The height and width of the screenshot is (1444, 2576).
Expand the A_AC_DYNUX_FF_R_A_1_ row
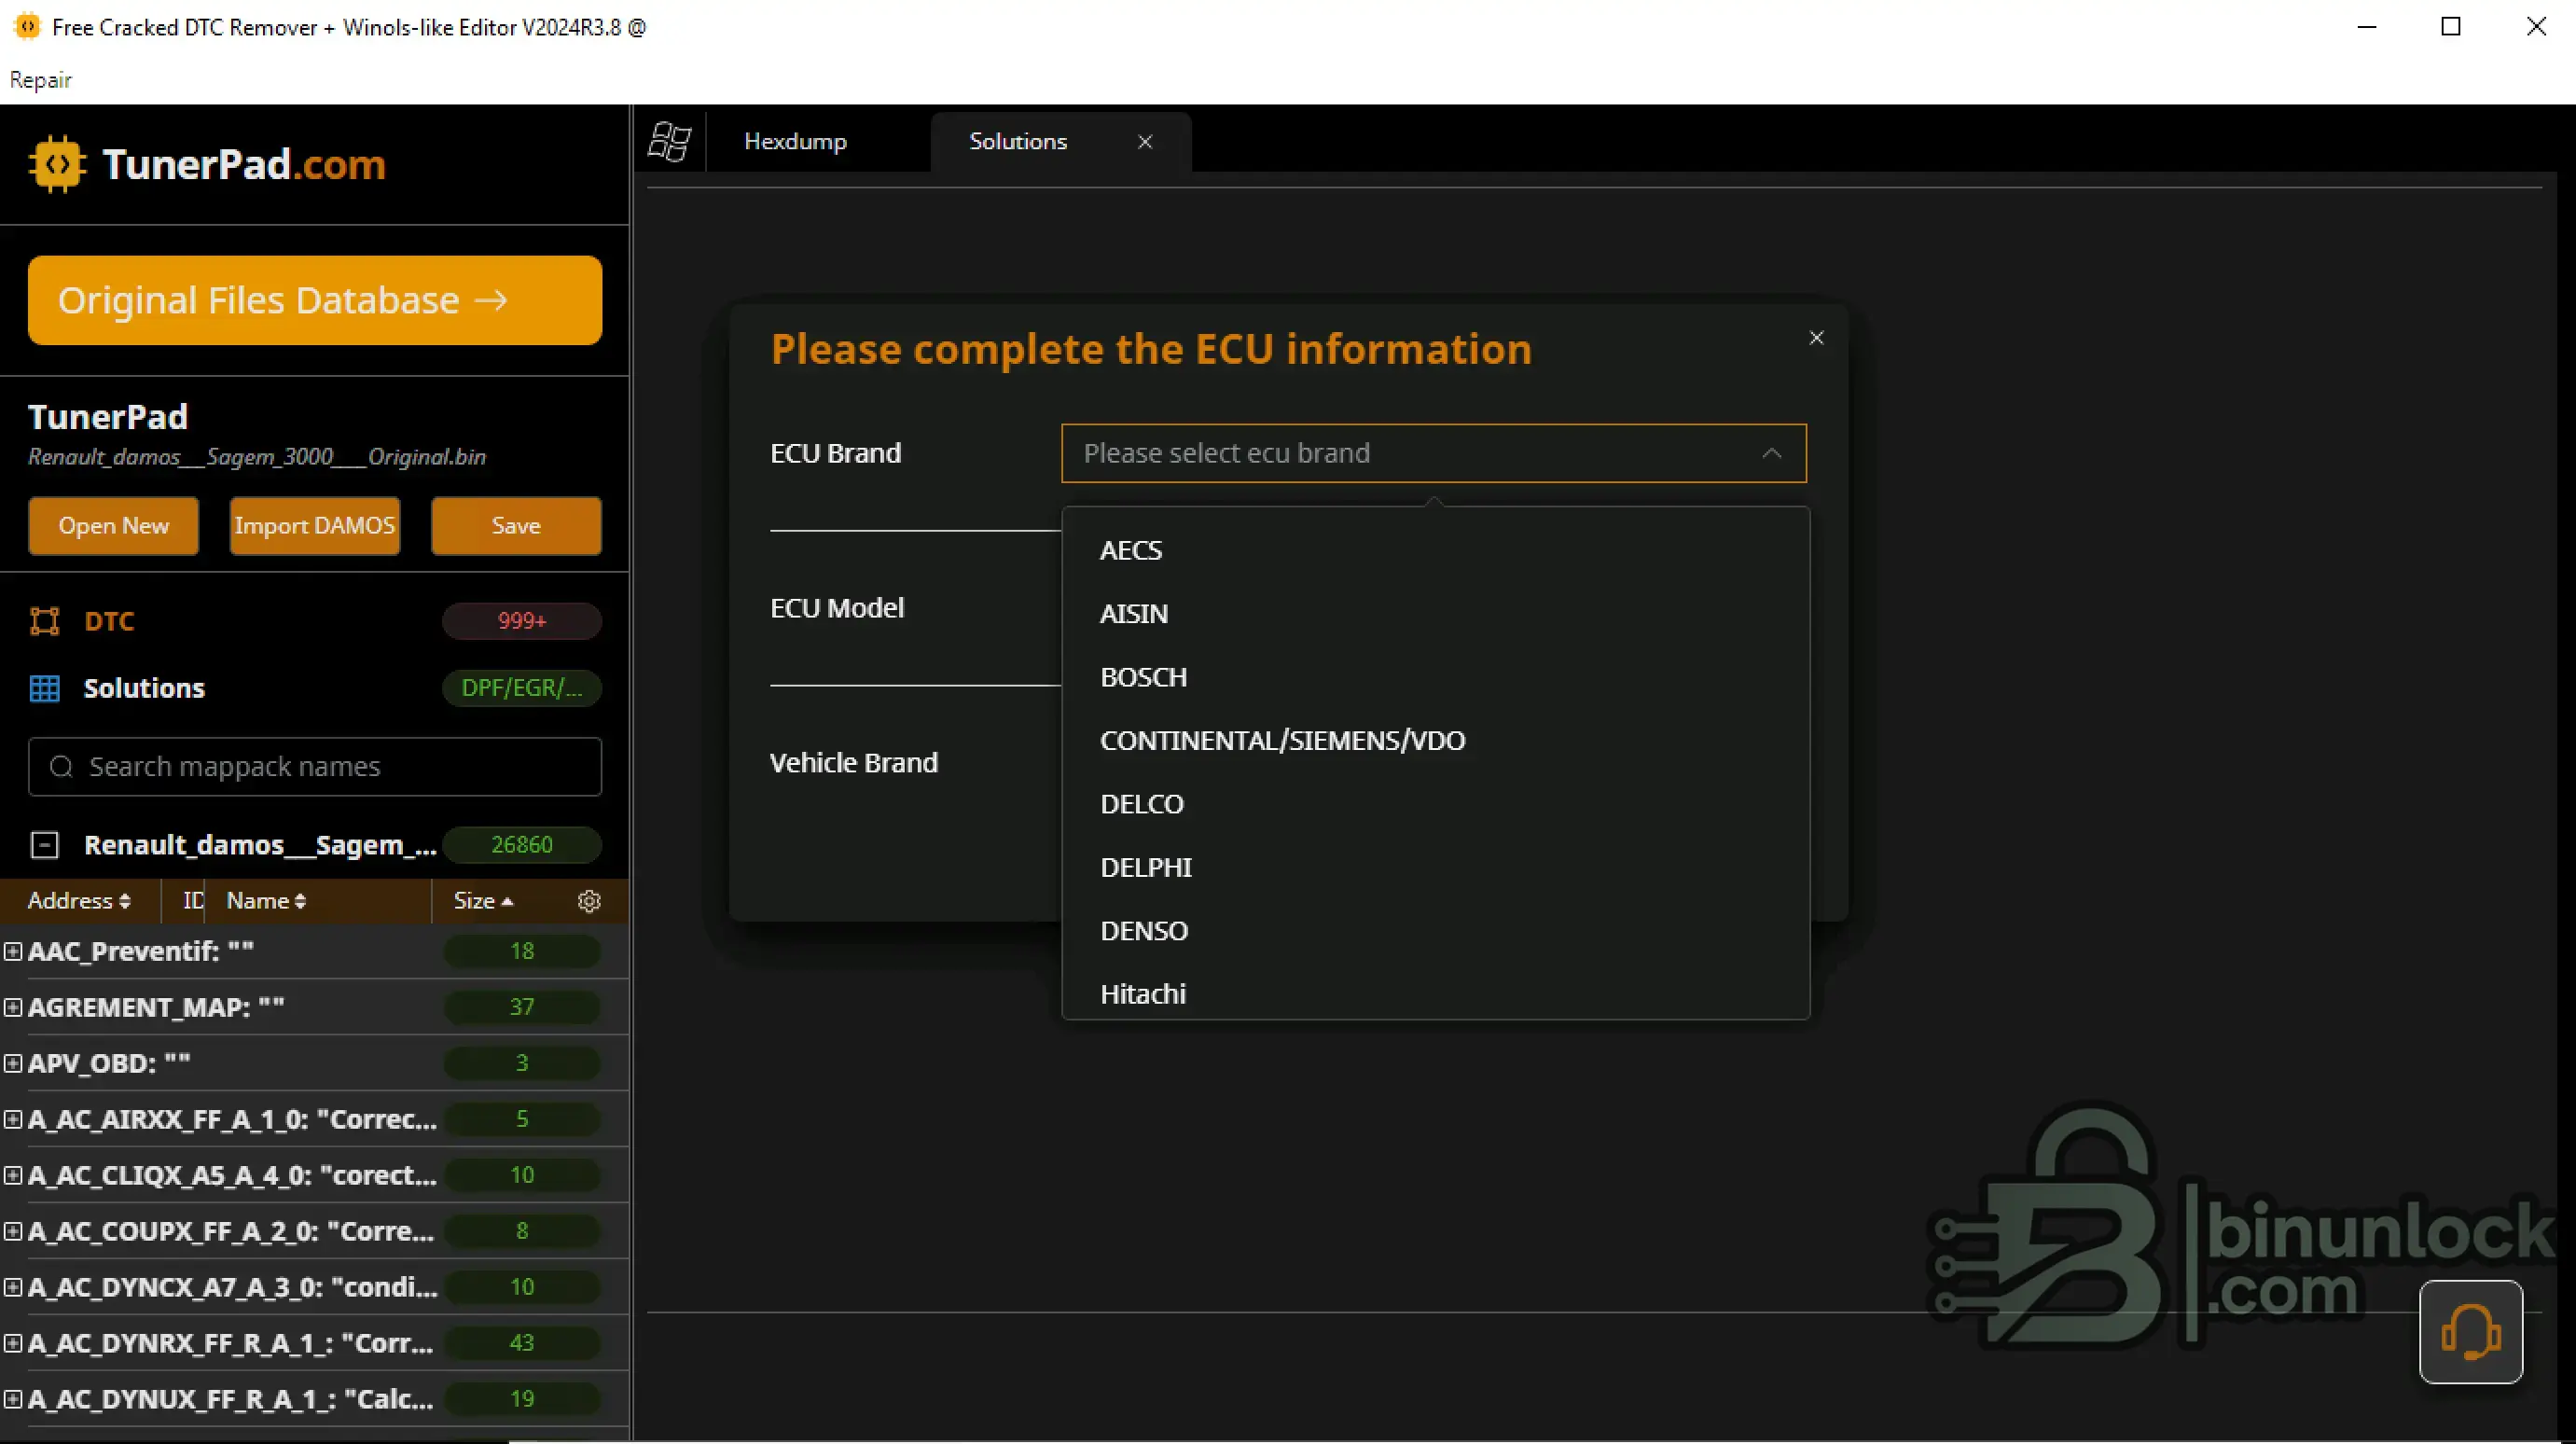(13, 1399)
